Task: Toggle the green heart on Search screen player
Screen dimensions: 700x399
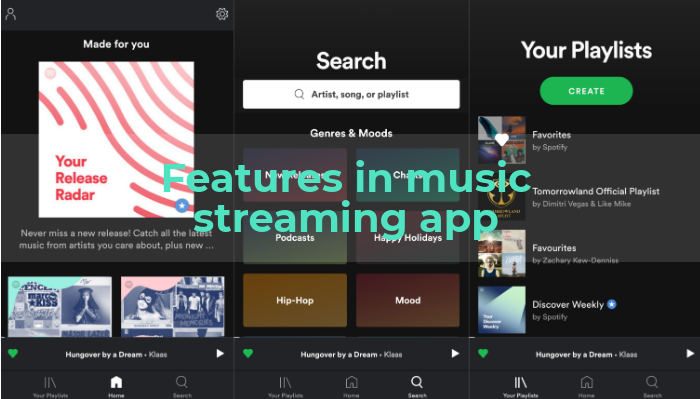Action: click(248, 353)
